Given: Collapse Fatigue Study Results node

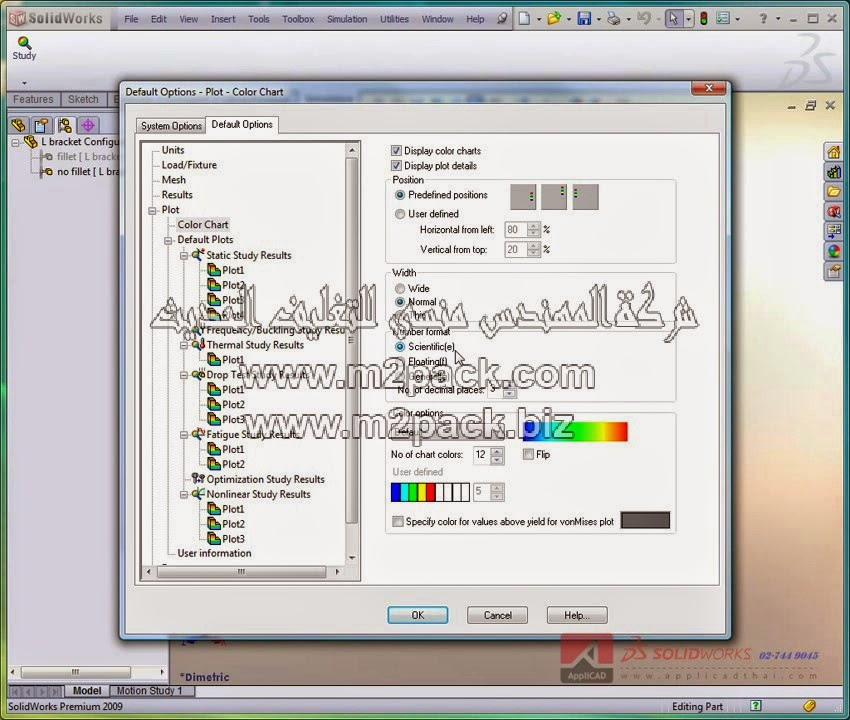Looking at the screenshot, I should click(184, 435).
